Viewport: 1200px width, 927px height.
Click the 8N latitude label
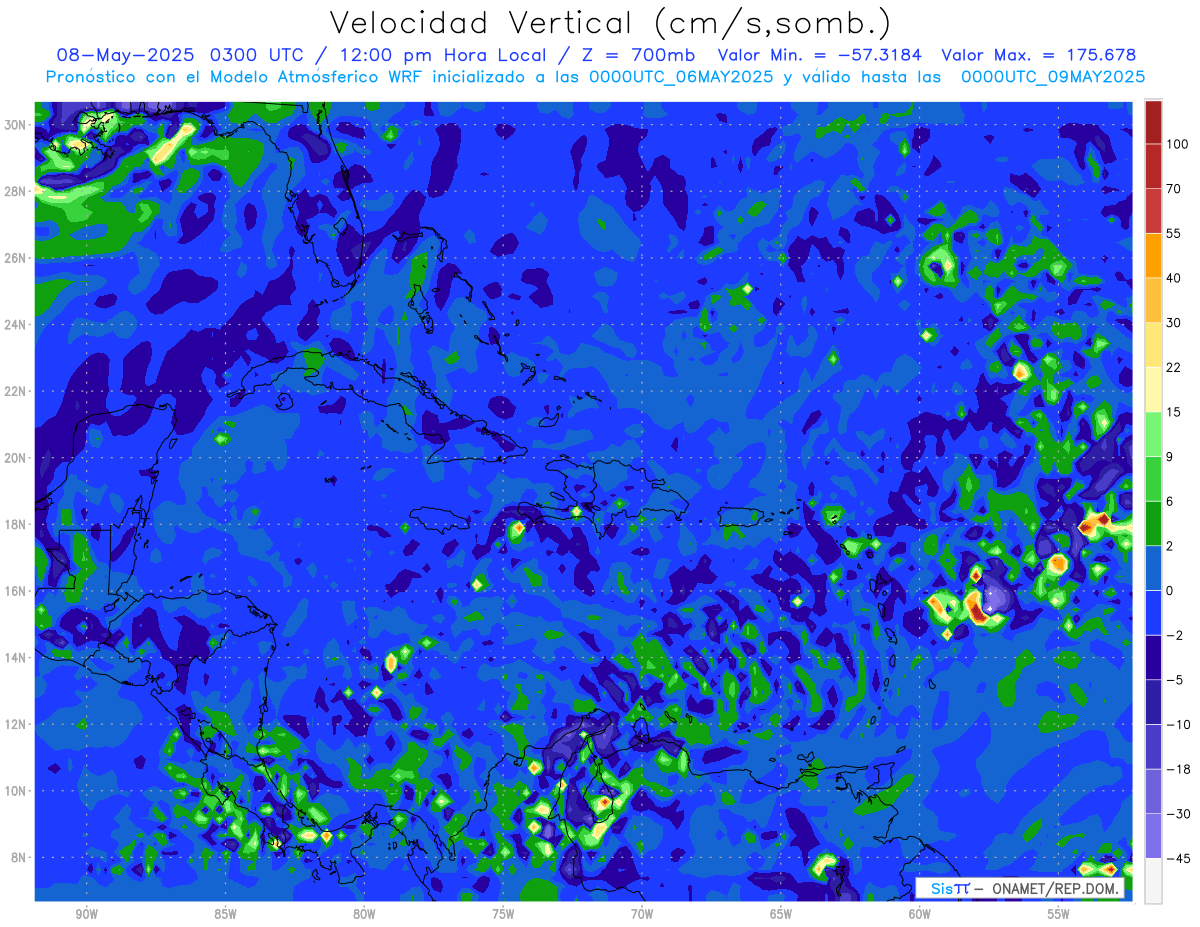pos(18,858)
